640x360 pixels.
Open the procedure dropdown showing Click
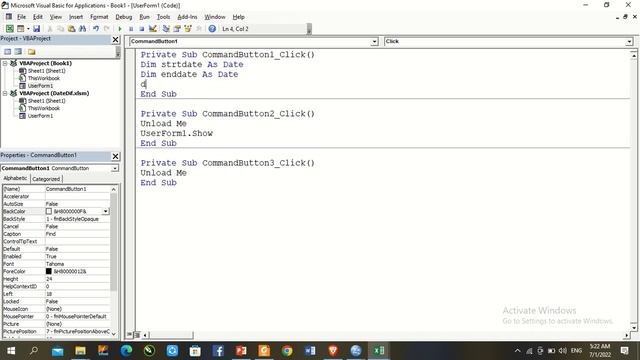pyautogui.click(x=629, y=42)
